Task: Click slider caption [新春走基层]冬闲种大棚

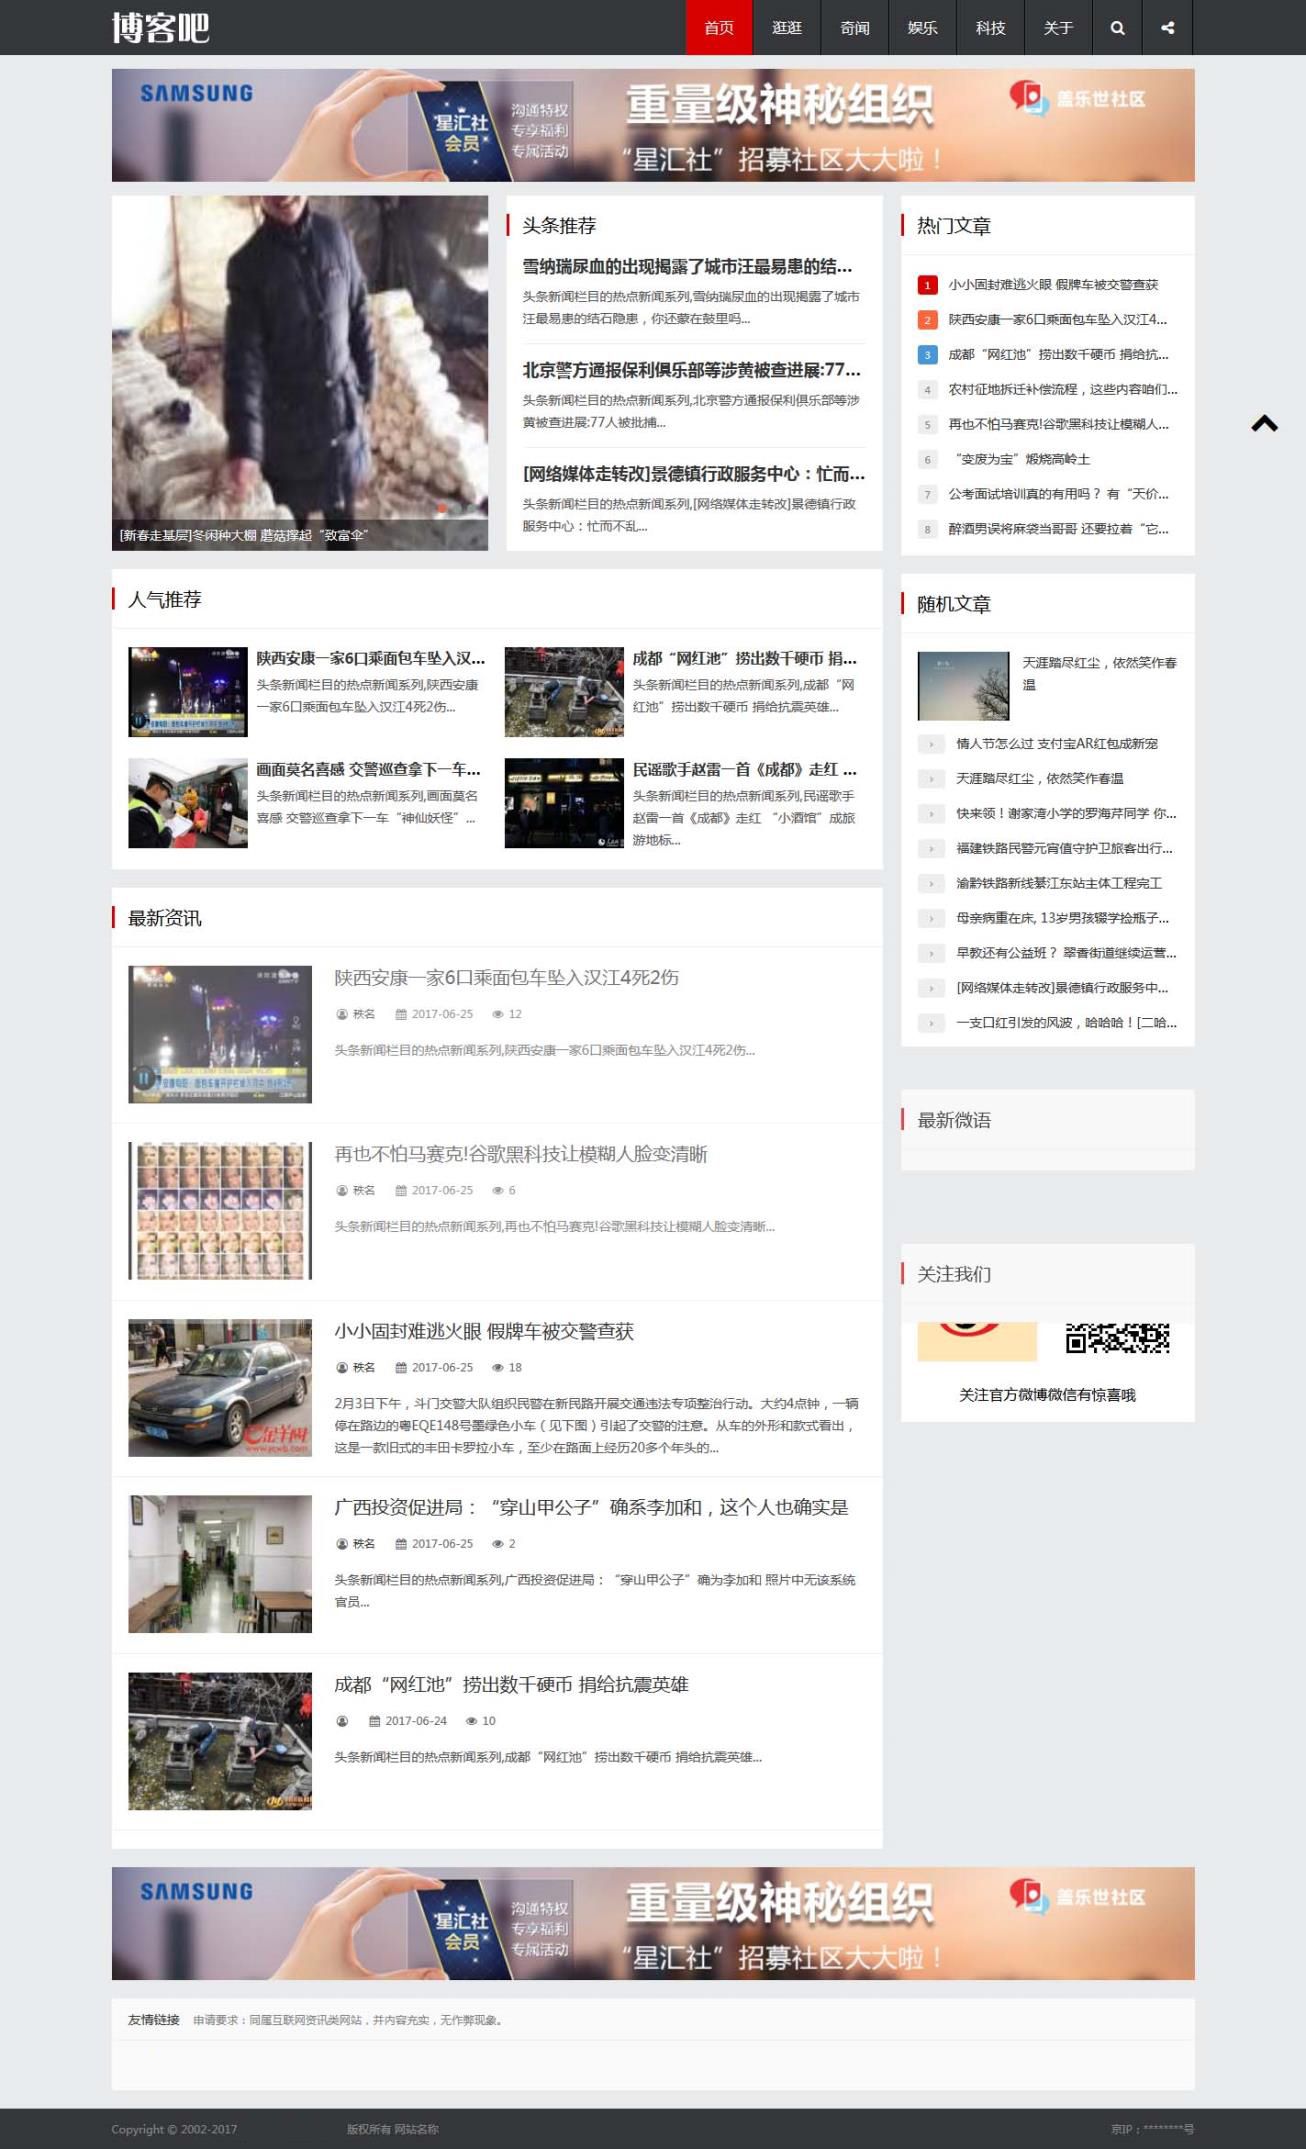Action: tap(243, 536)
